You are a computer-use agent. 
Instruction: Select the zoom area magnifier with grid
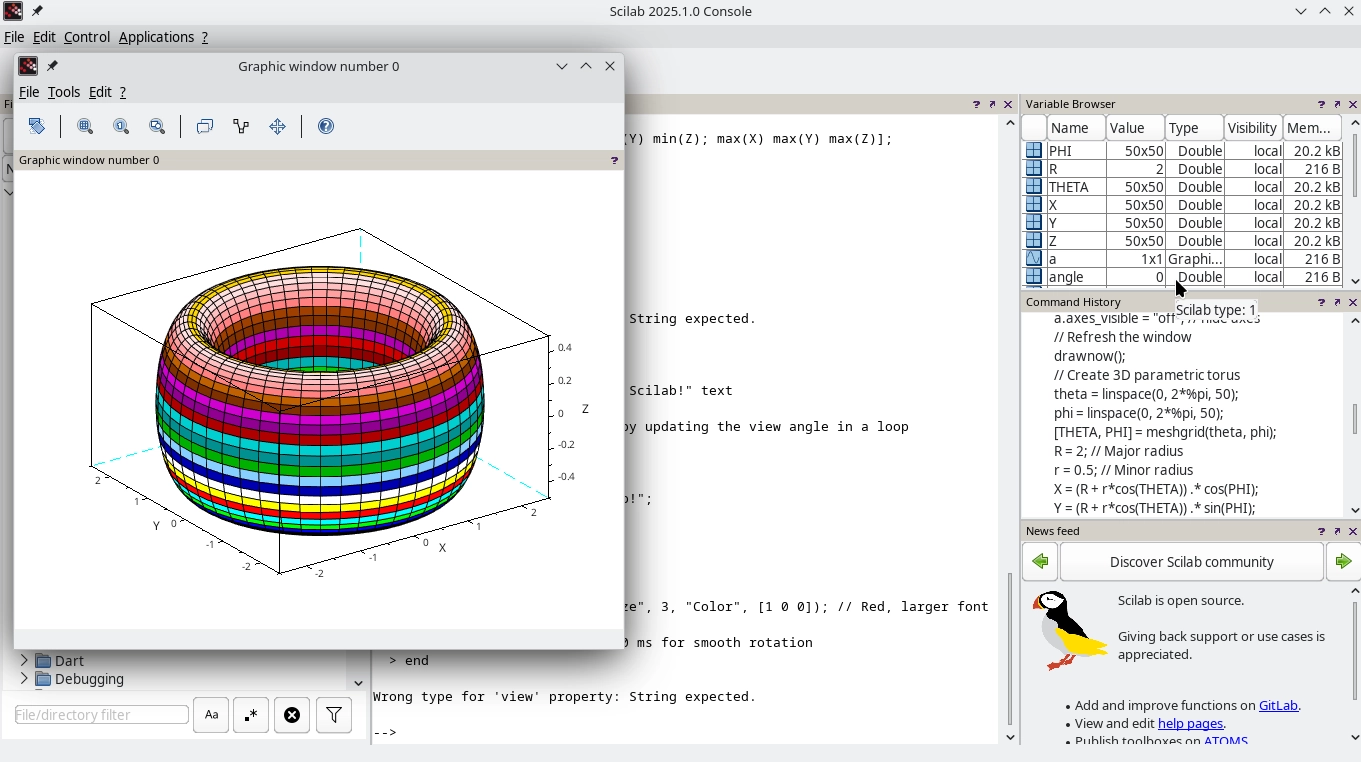pos(85,127)
